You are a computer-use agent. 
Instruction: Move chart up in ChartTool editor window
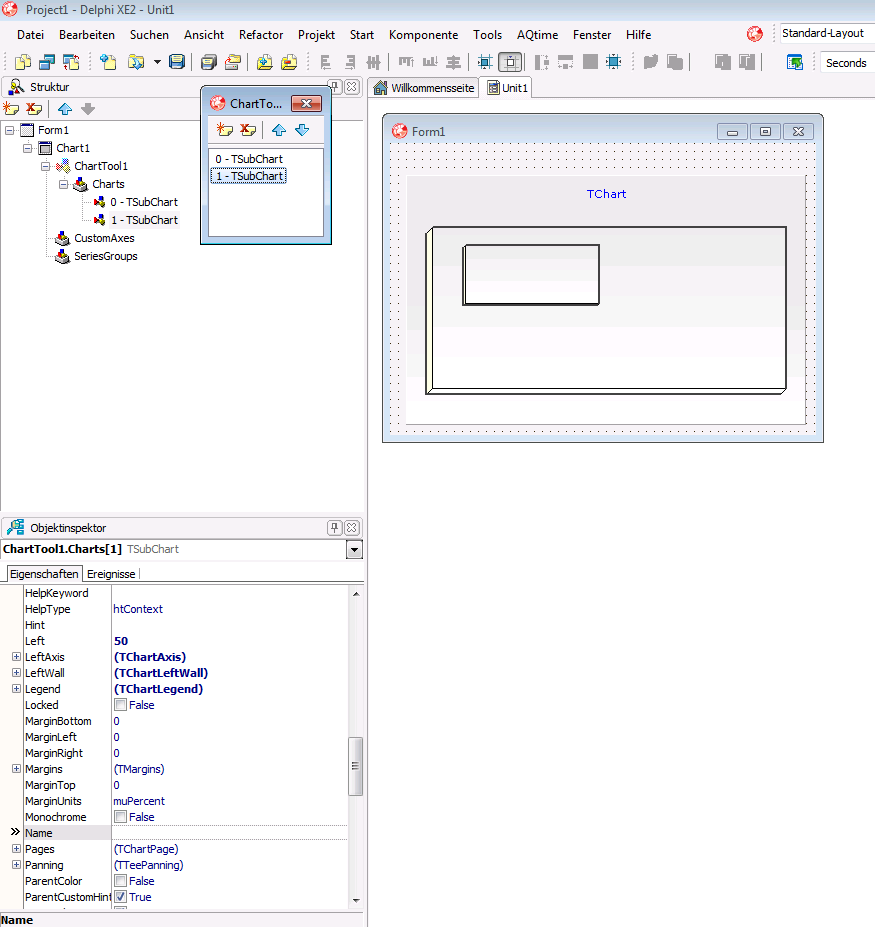tap(279, 130)
